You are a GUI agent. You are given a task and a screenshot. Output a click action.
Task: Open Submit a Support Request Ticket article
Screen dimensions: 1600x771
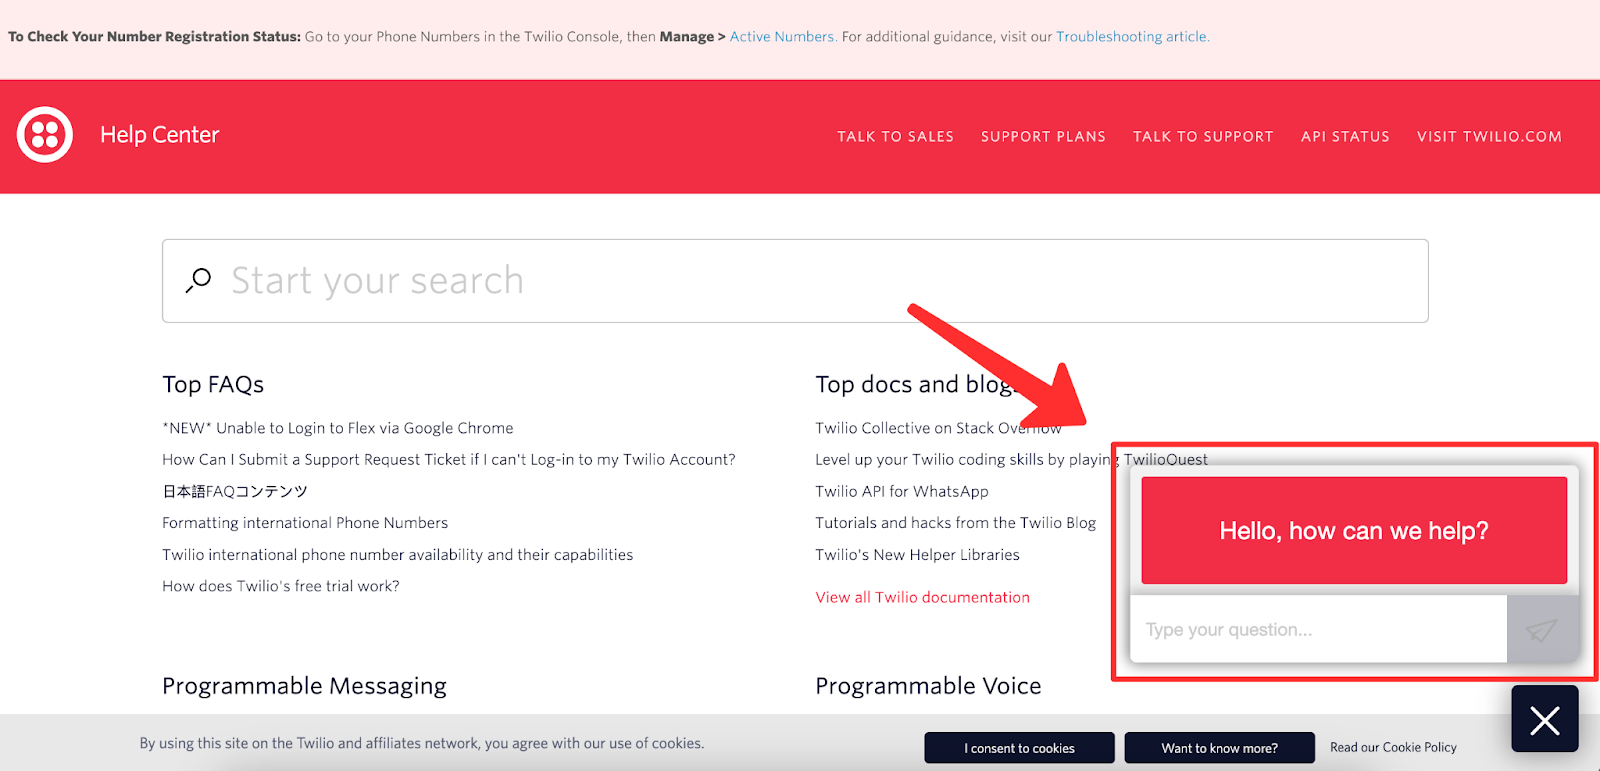(449, 460)
